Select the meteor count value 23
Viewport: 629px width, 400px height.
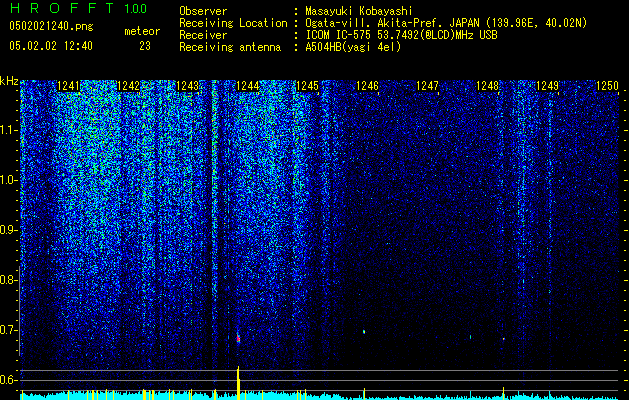pos(145,46)
